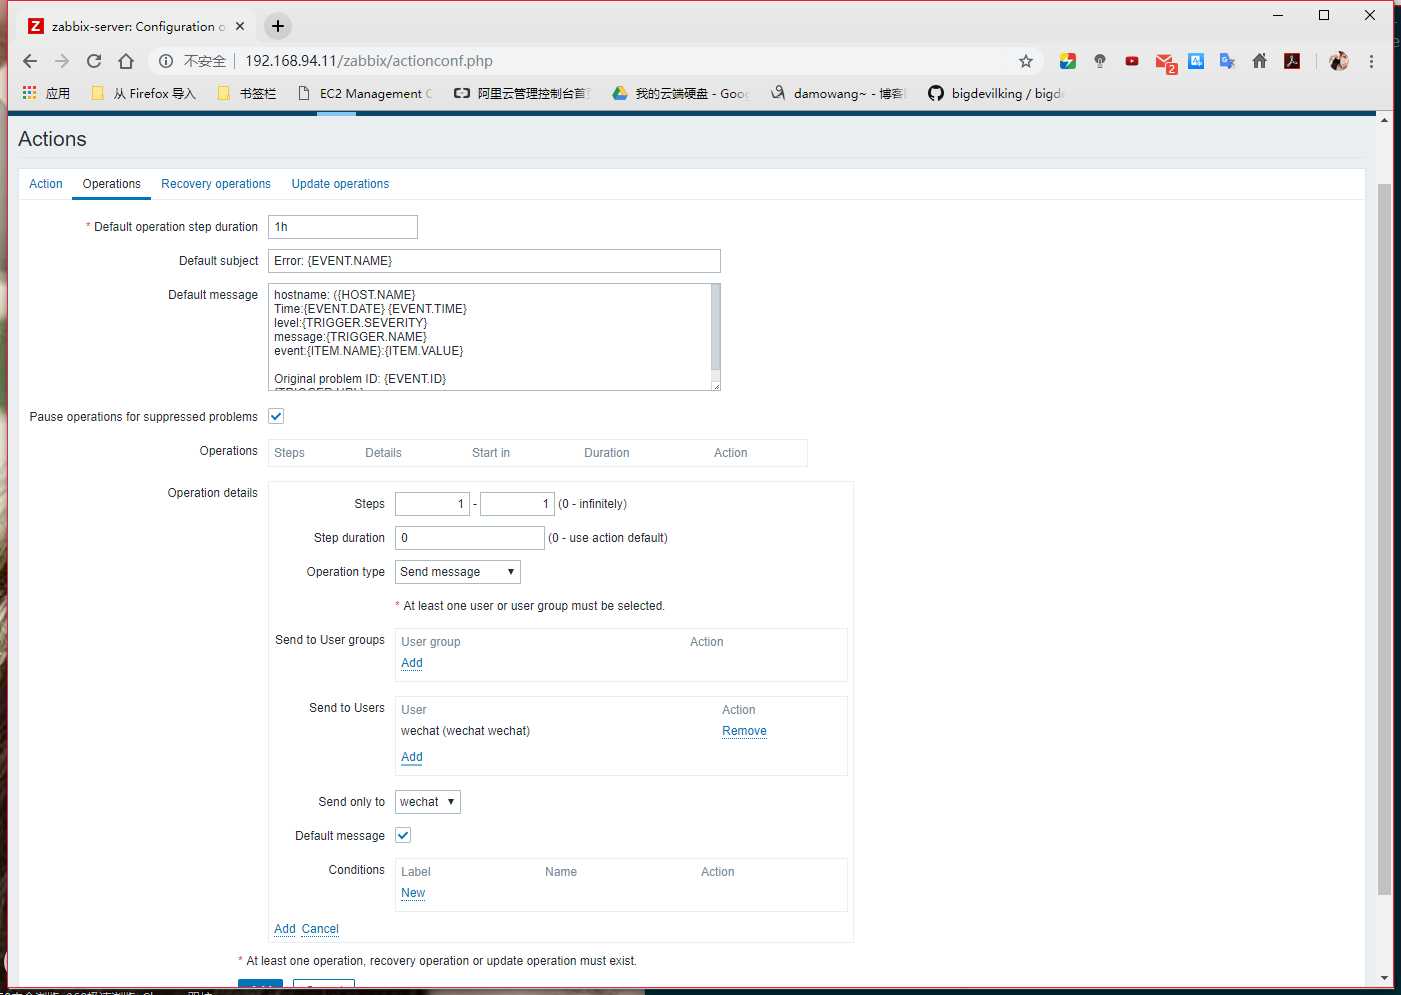Select the zabbix-server Configuration browser tab
Screen dimensions: 1401x995
[136, 26]
